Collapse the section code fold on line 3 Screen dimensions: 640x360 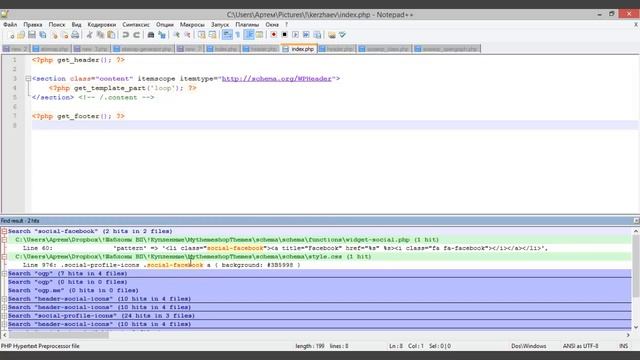tap(28, 78)
